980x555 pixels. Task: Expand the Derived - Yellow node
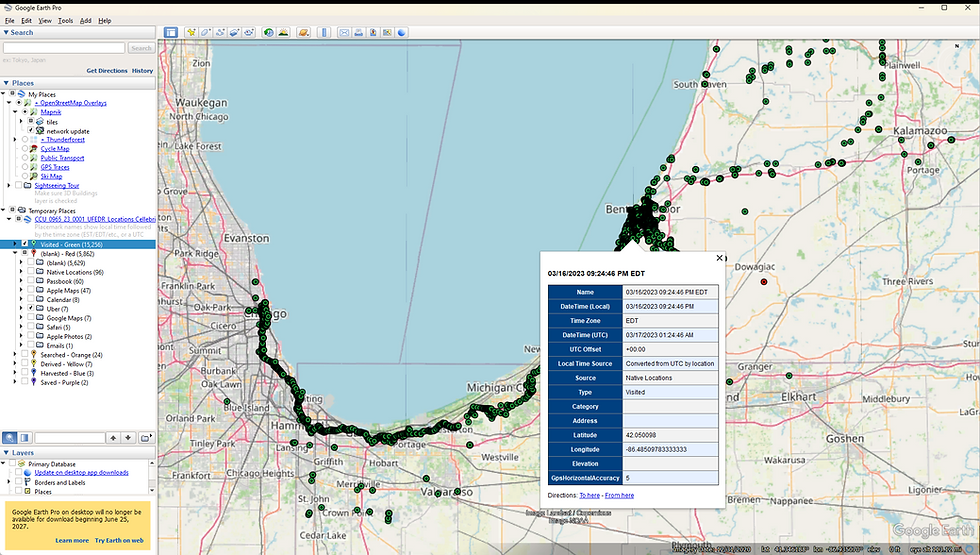point(16,364)
